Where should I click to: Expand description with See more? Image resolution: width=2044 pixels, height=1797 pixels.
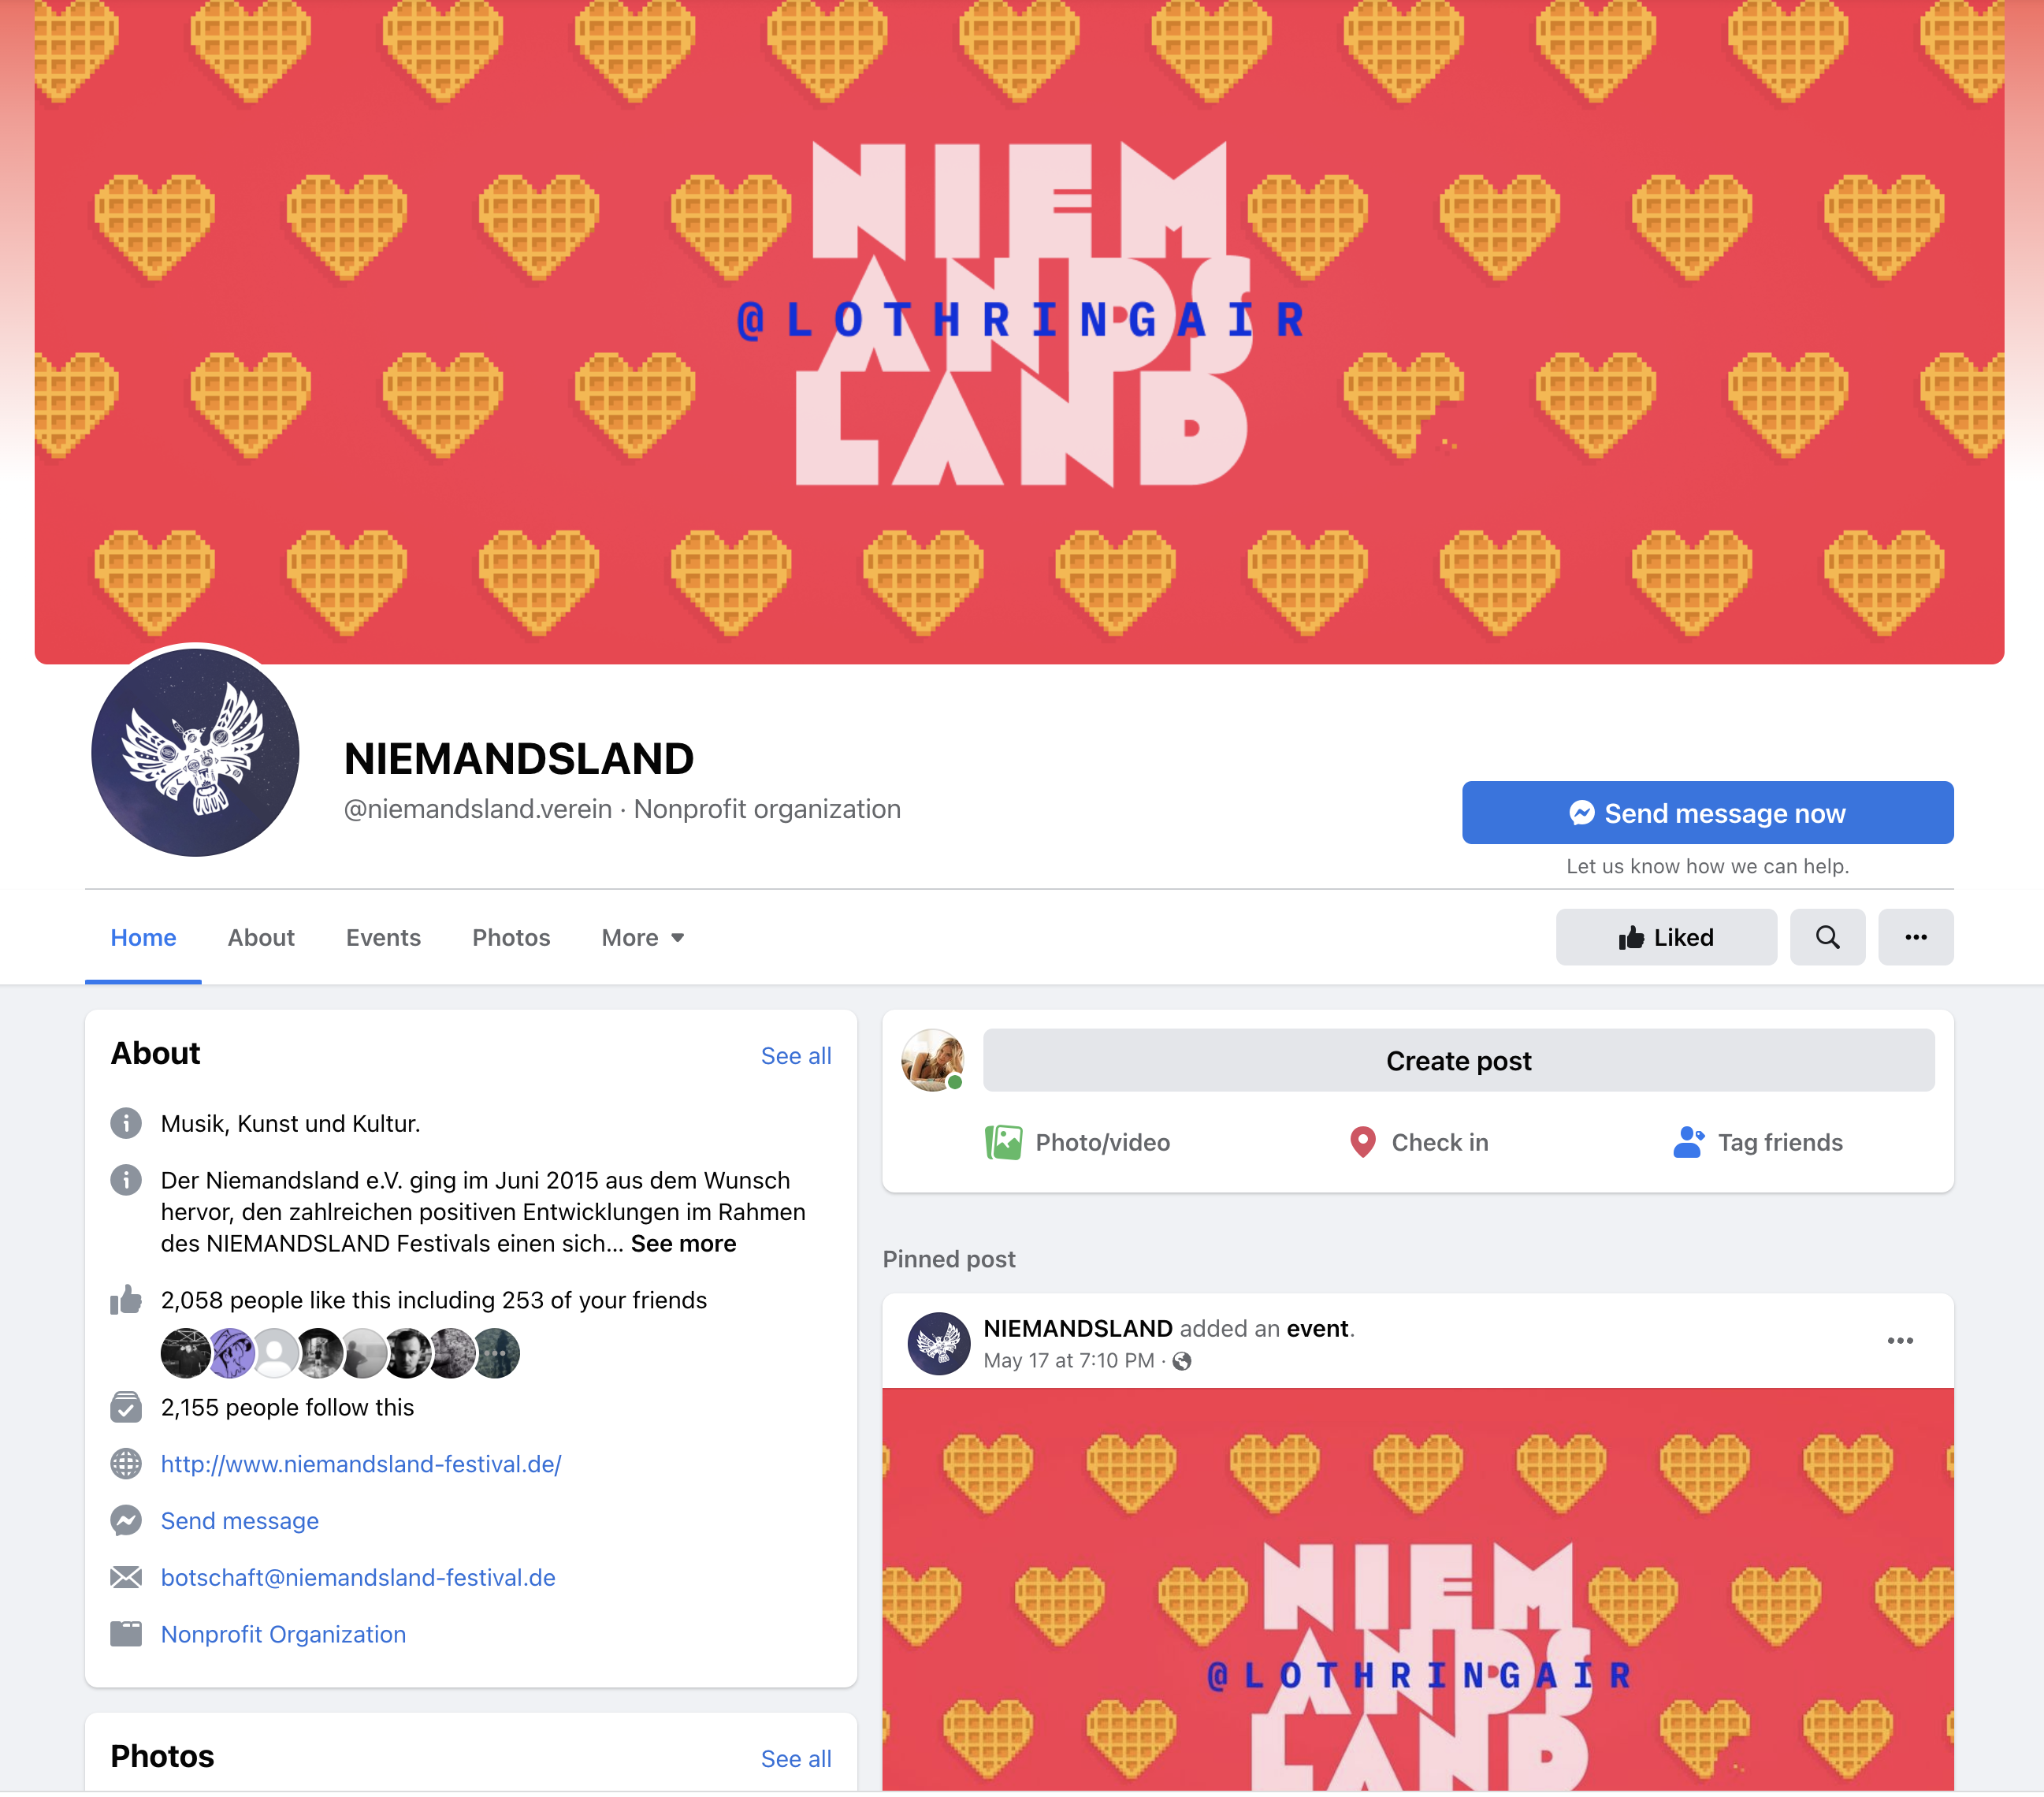point(683,1243)
